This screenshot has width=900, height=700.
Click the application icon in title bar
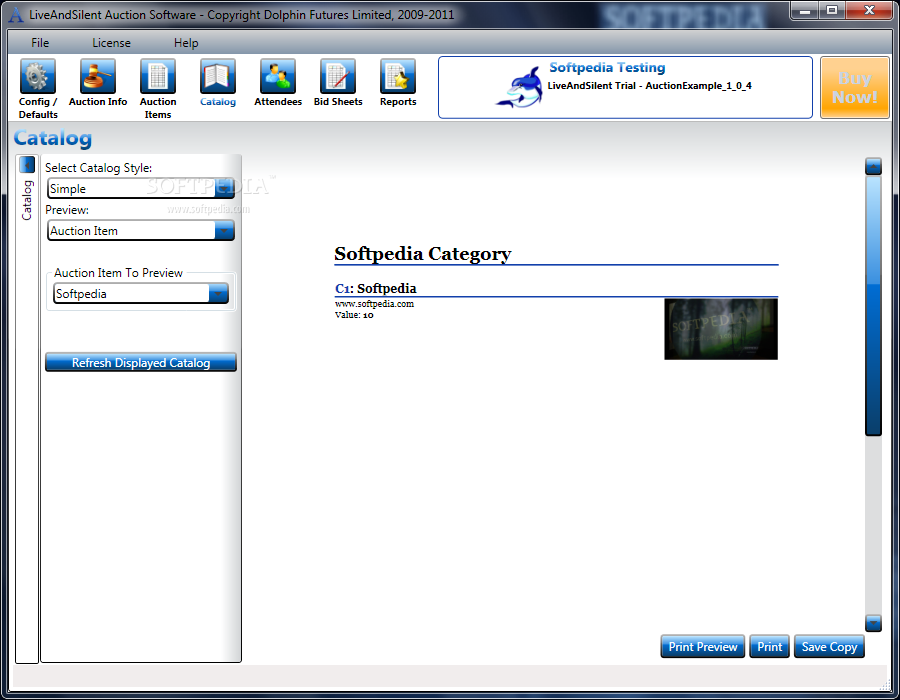coord(17,15)
